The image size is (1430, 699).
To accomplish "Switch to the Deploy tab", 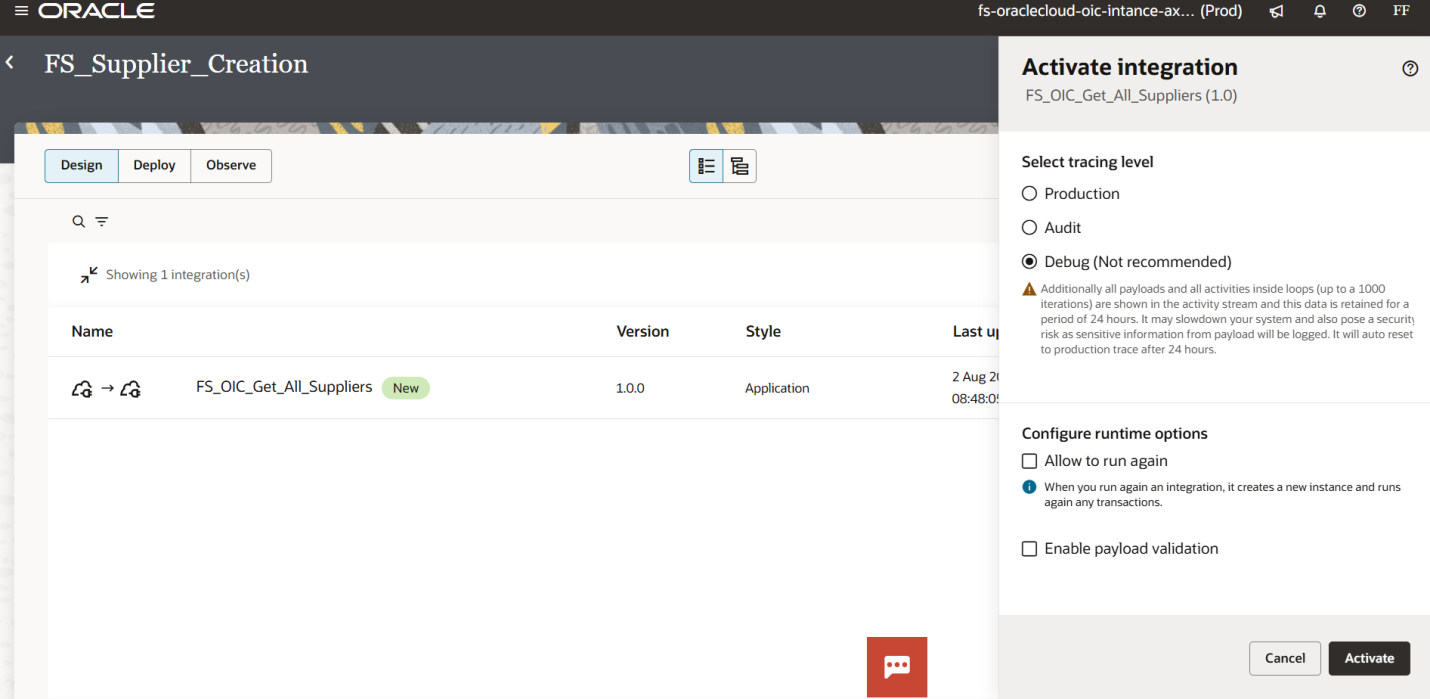I will pos(155,166).
